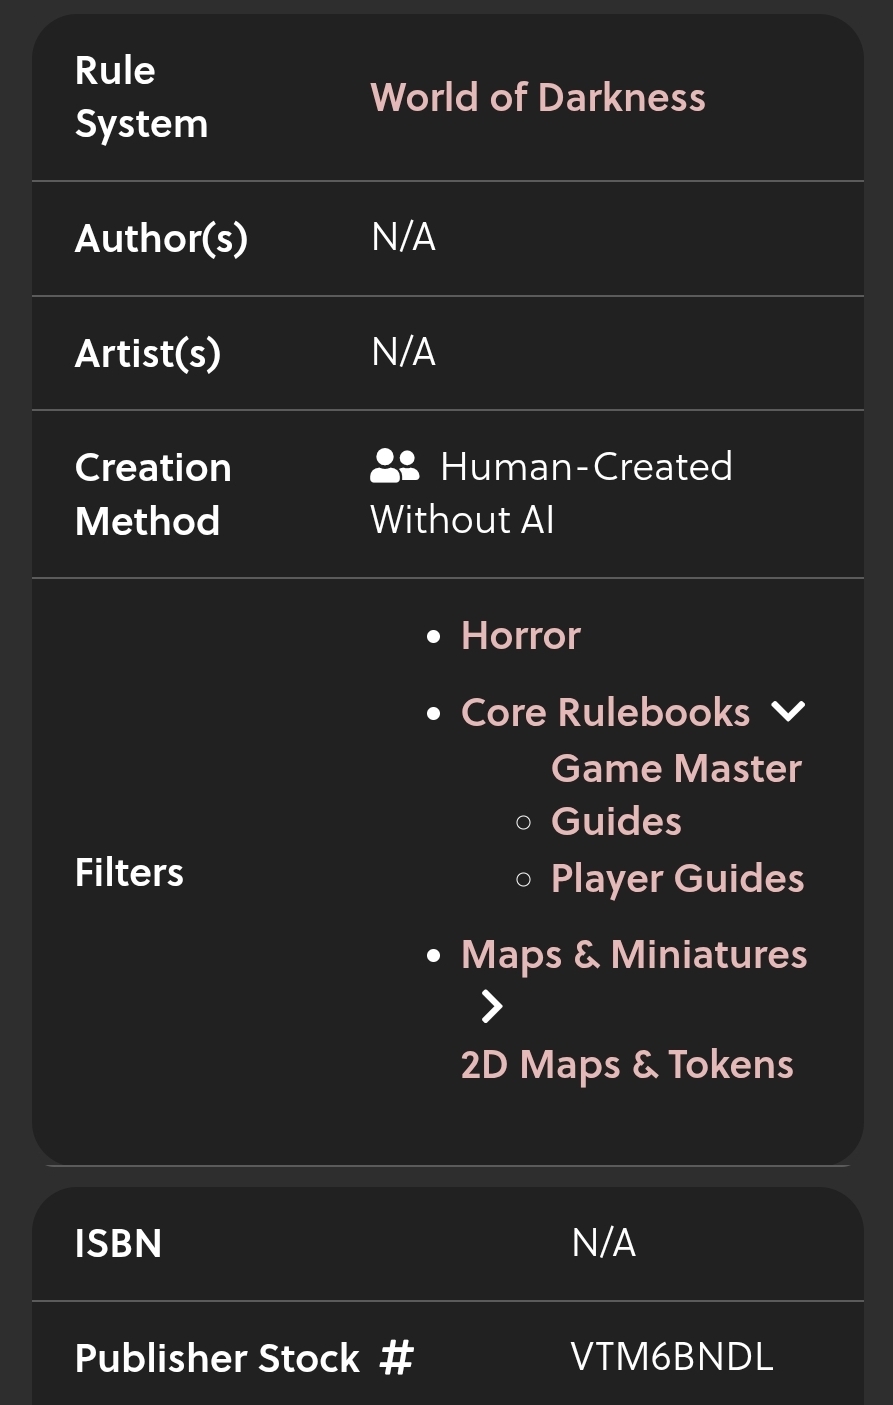893x1405 pixels.
Task: Select the VTM6BNDL stock number text
Action: [672, 1357]
